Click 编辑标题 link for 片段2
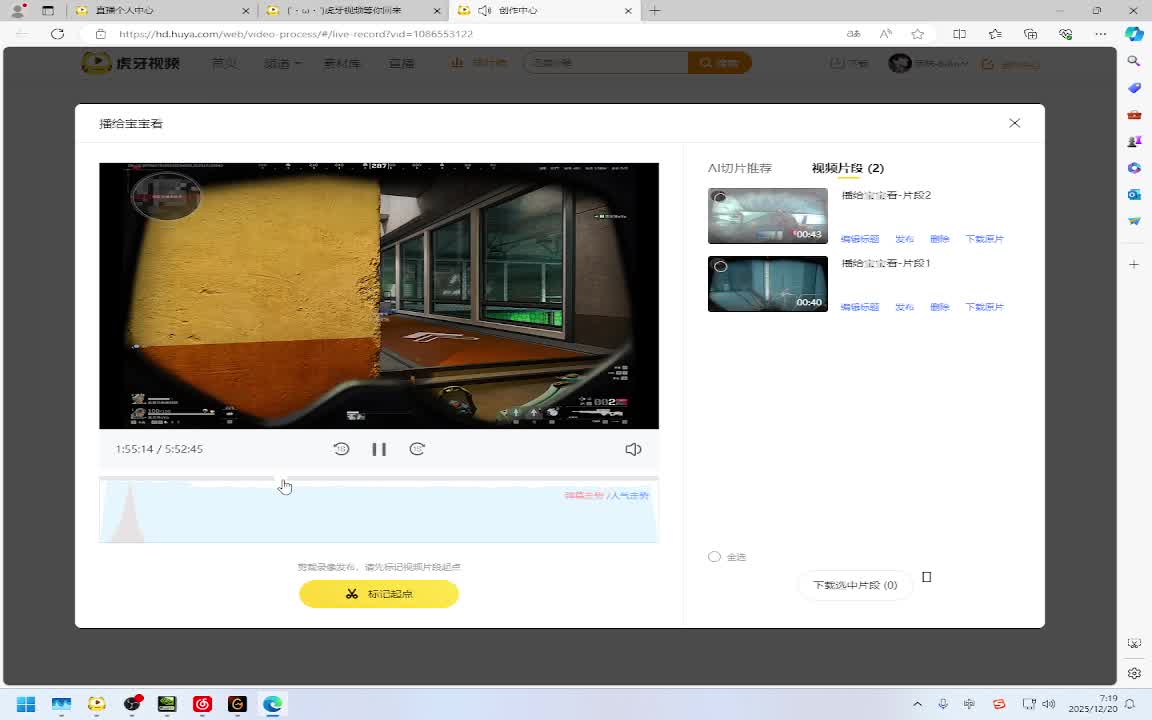 tap(859, 239)
